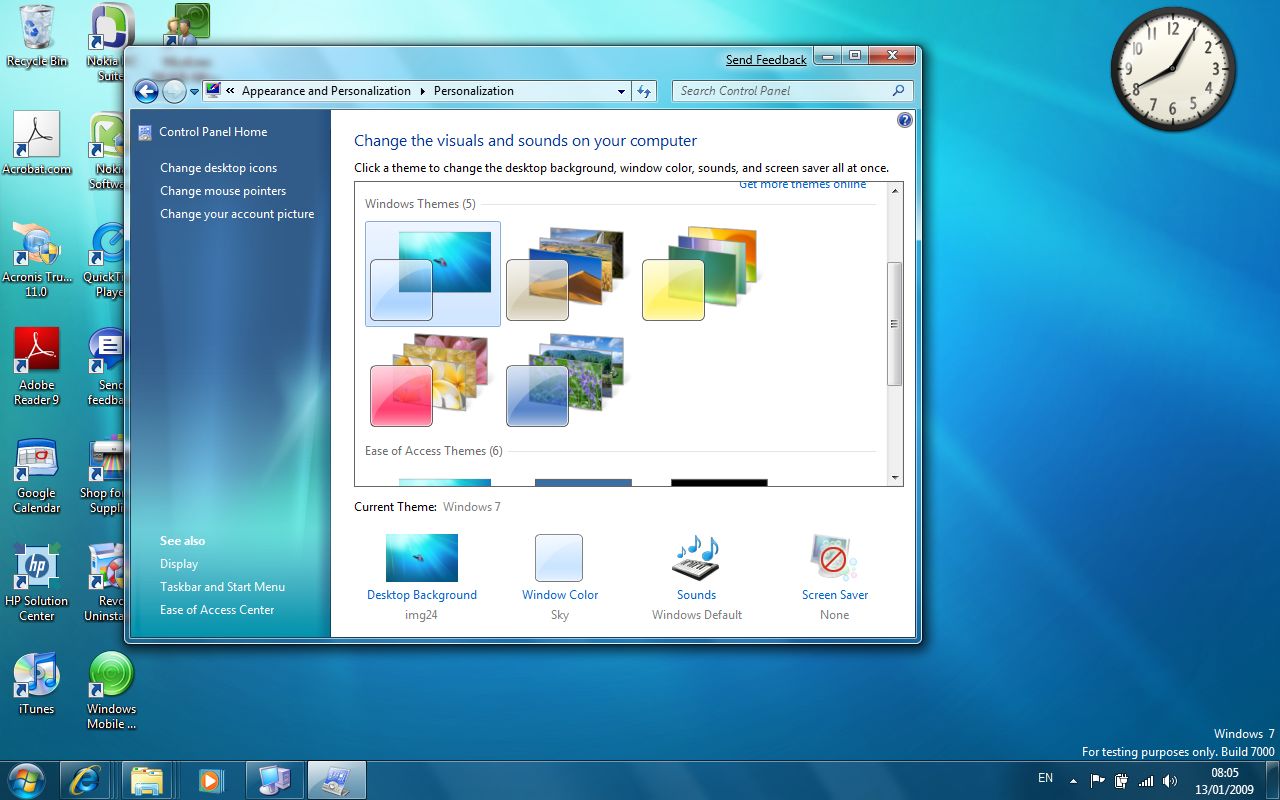Open the address bar history dropdown

point(622,90)
